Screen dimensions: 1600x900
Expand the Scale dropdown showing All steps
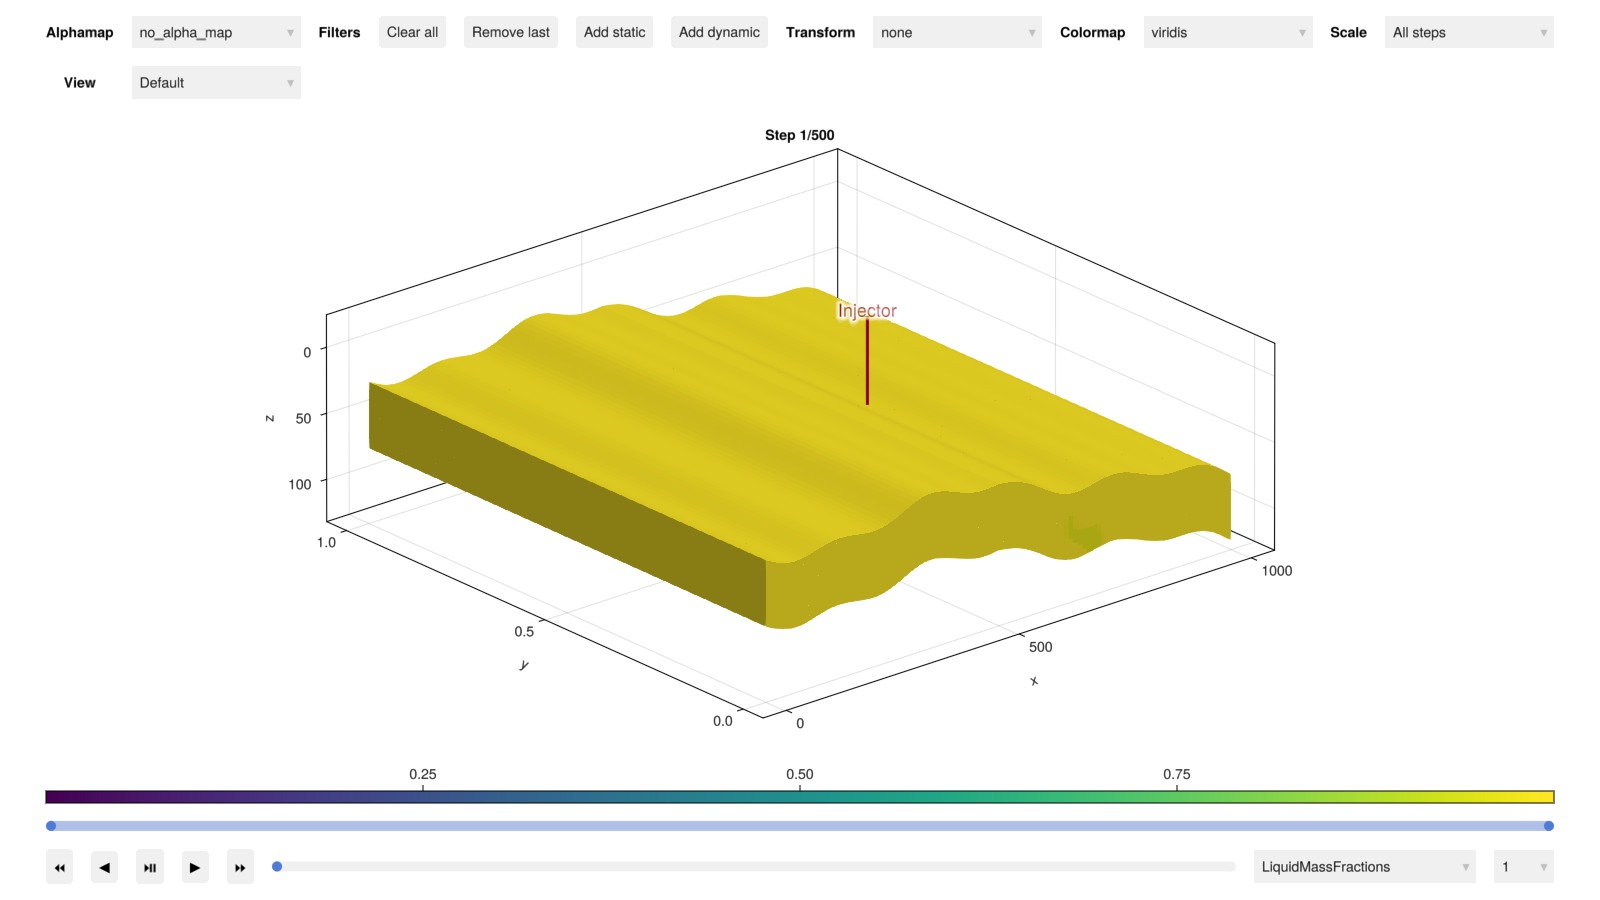(1468, 33)
